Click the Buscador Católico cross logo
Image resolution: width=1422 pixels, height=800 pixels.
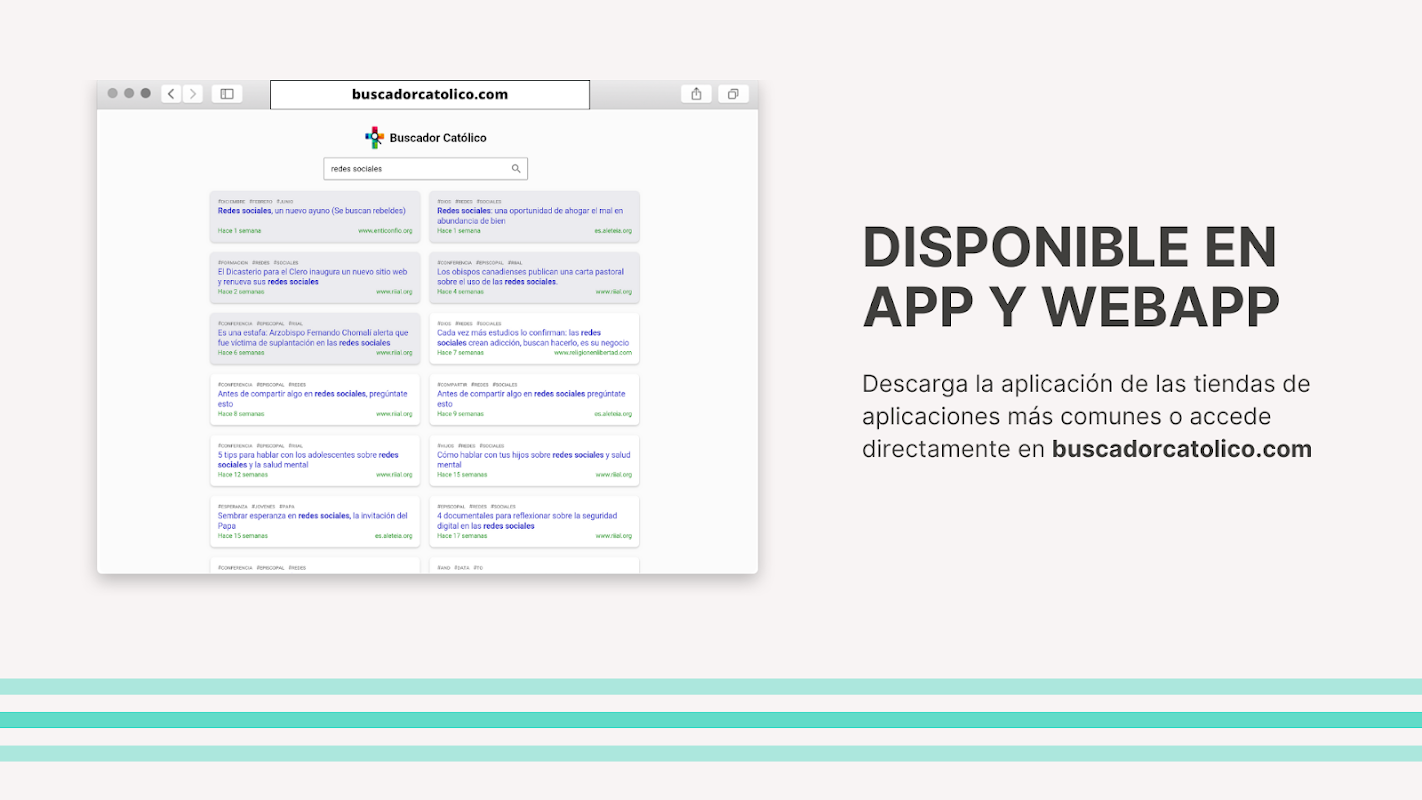(374, 138)
